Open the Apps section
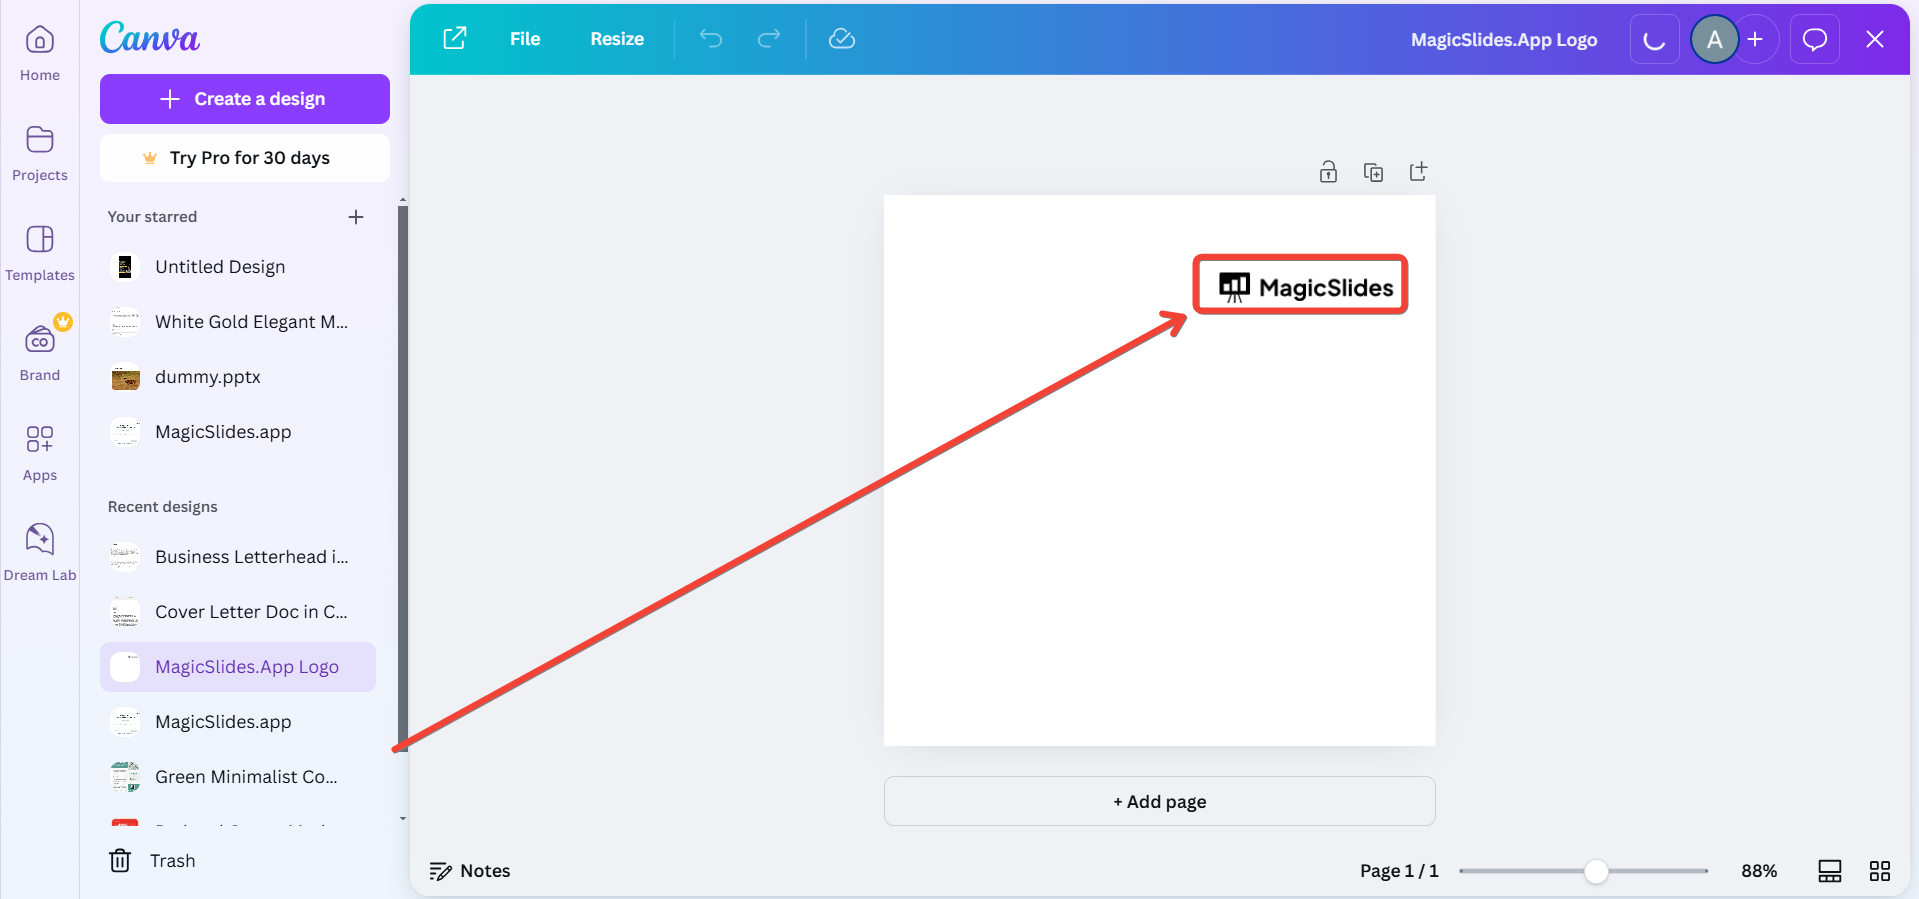 [x=40, y=453]
